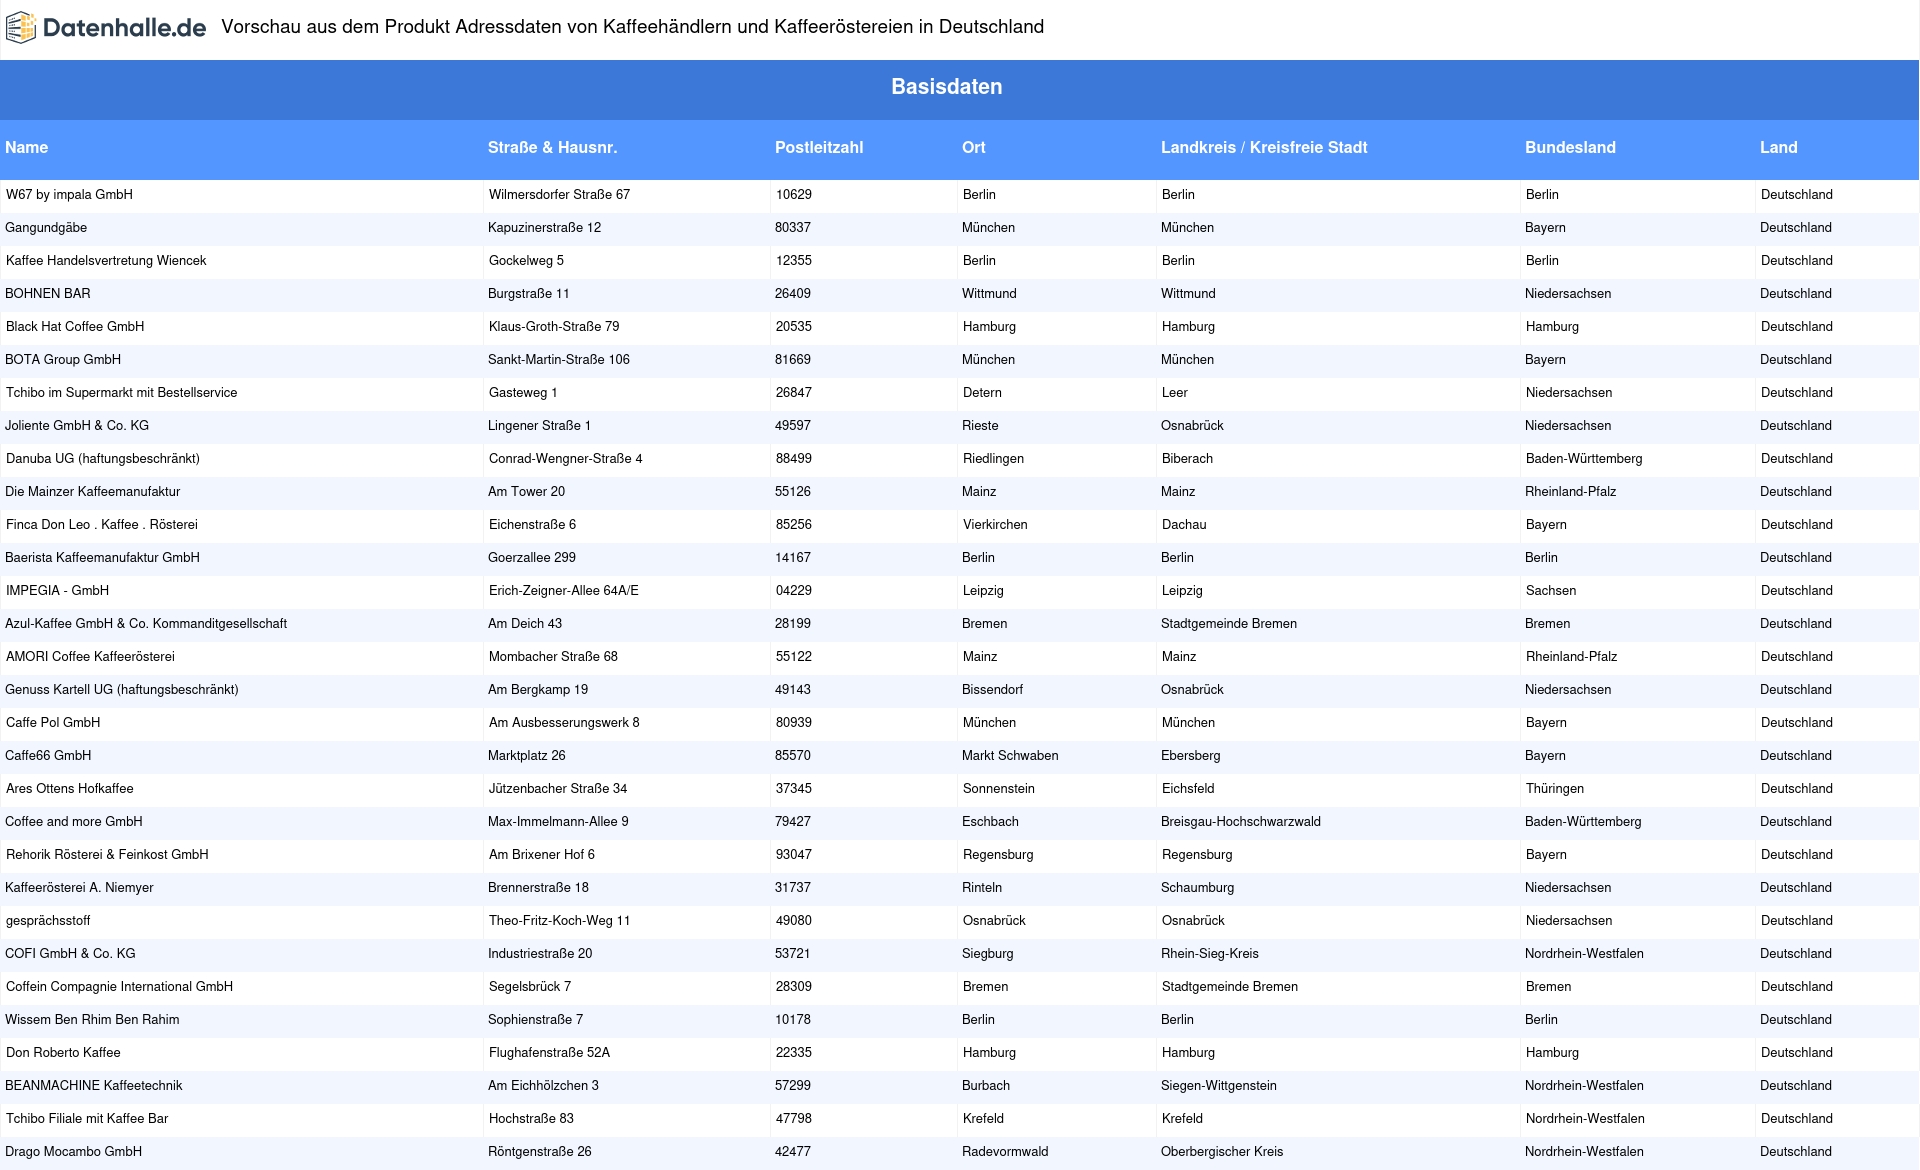Click Finca Don Leo . Kaffee . Rösterei
Viewport: 1920px width, 1170px height.
[x=102, y=525]
